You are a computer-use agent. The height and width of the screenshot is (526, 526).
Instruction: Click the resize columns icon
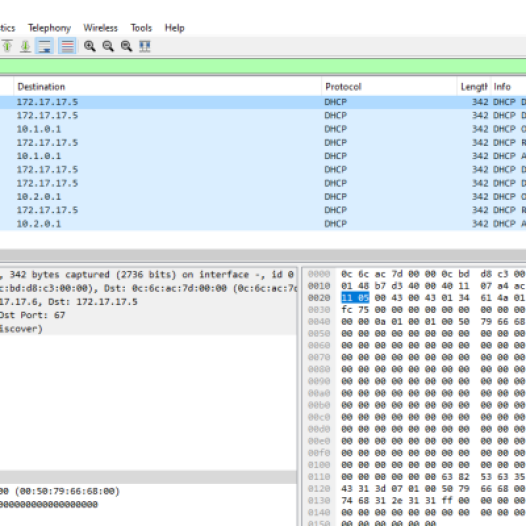click(x=145, y=46)
